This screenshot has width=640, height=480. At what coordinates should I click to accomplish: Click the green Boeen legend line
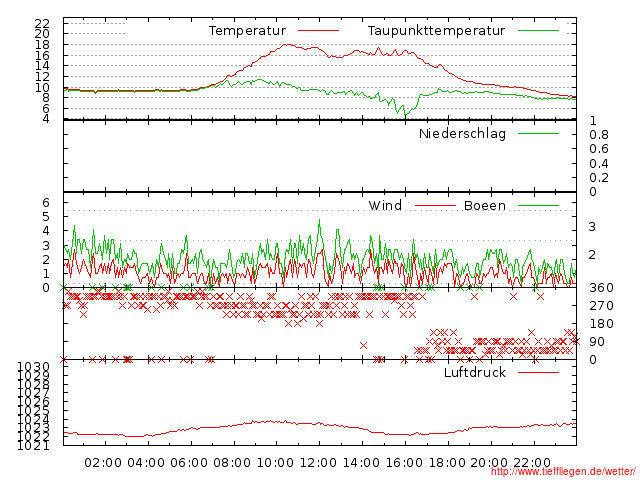tap(538, 205)
